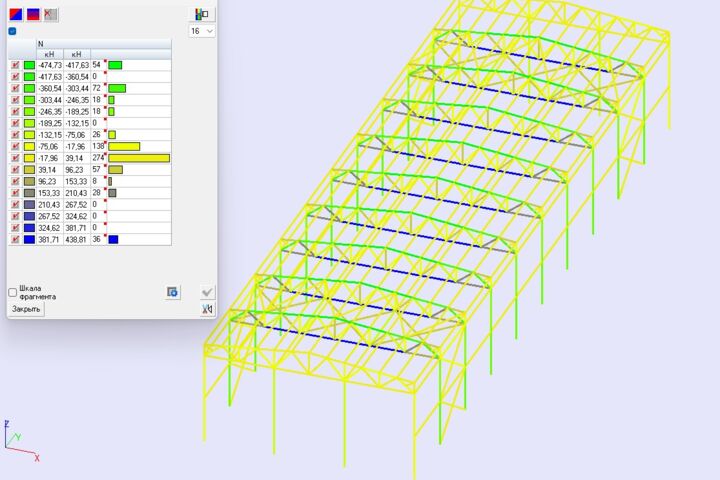Uncheck the range row starting -360,54

[16, 88]
